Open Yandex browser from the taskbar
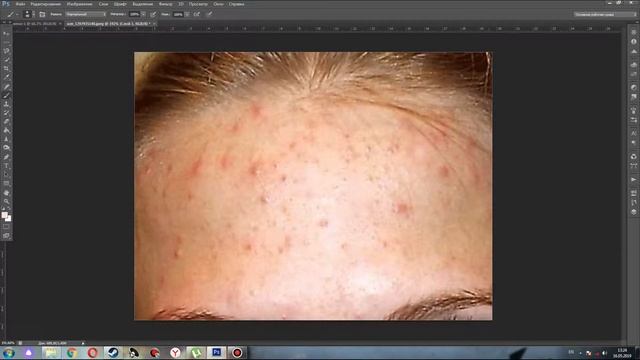640x360 pixels. 175,353
